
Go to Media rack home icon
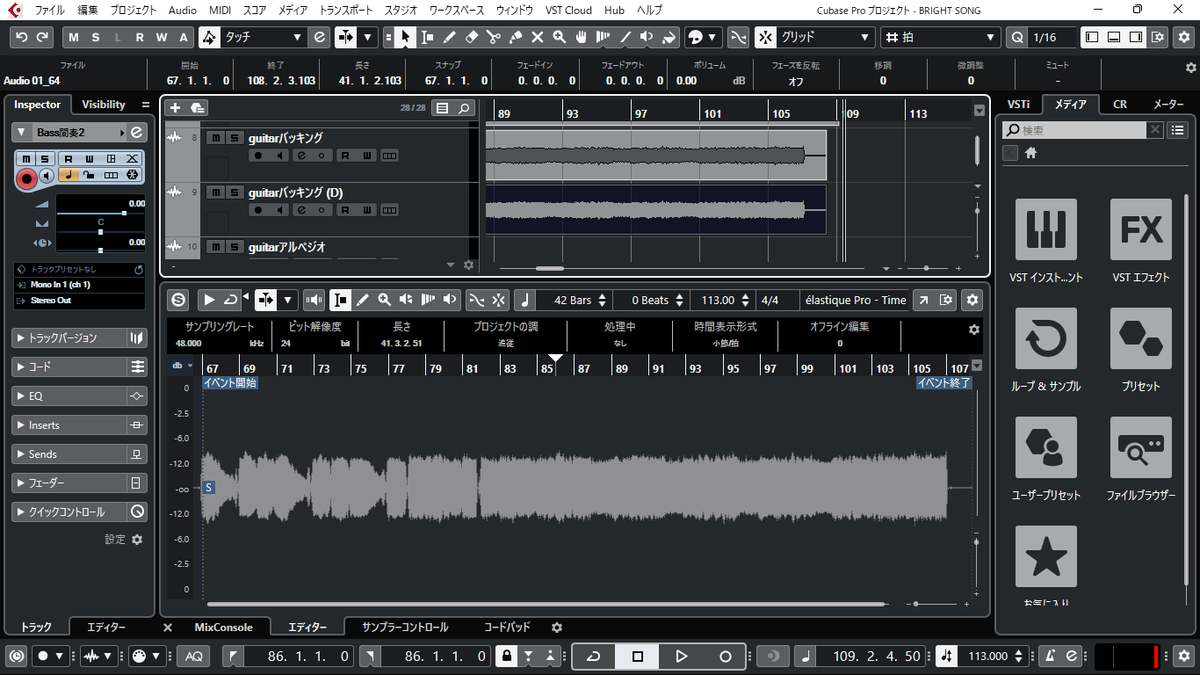point(1031,153)
